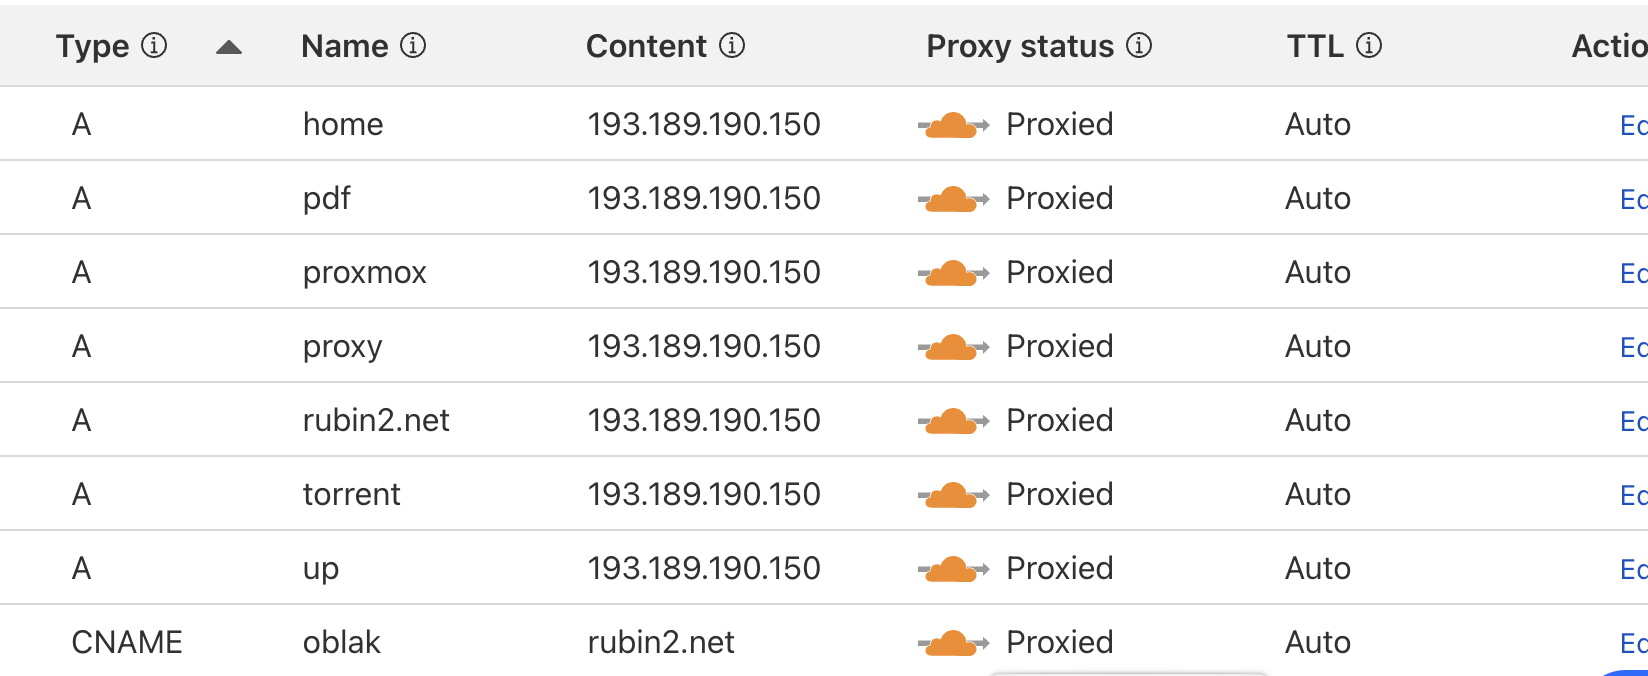Screen dimensions: 1648x676
Task: Select the pdf record name cell
Action: pos(327,198)
